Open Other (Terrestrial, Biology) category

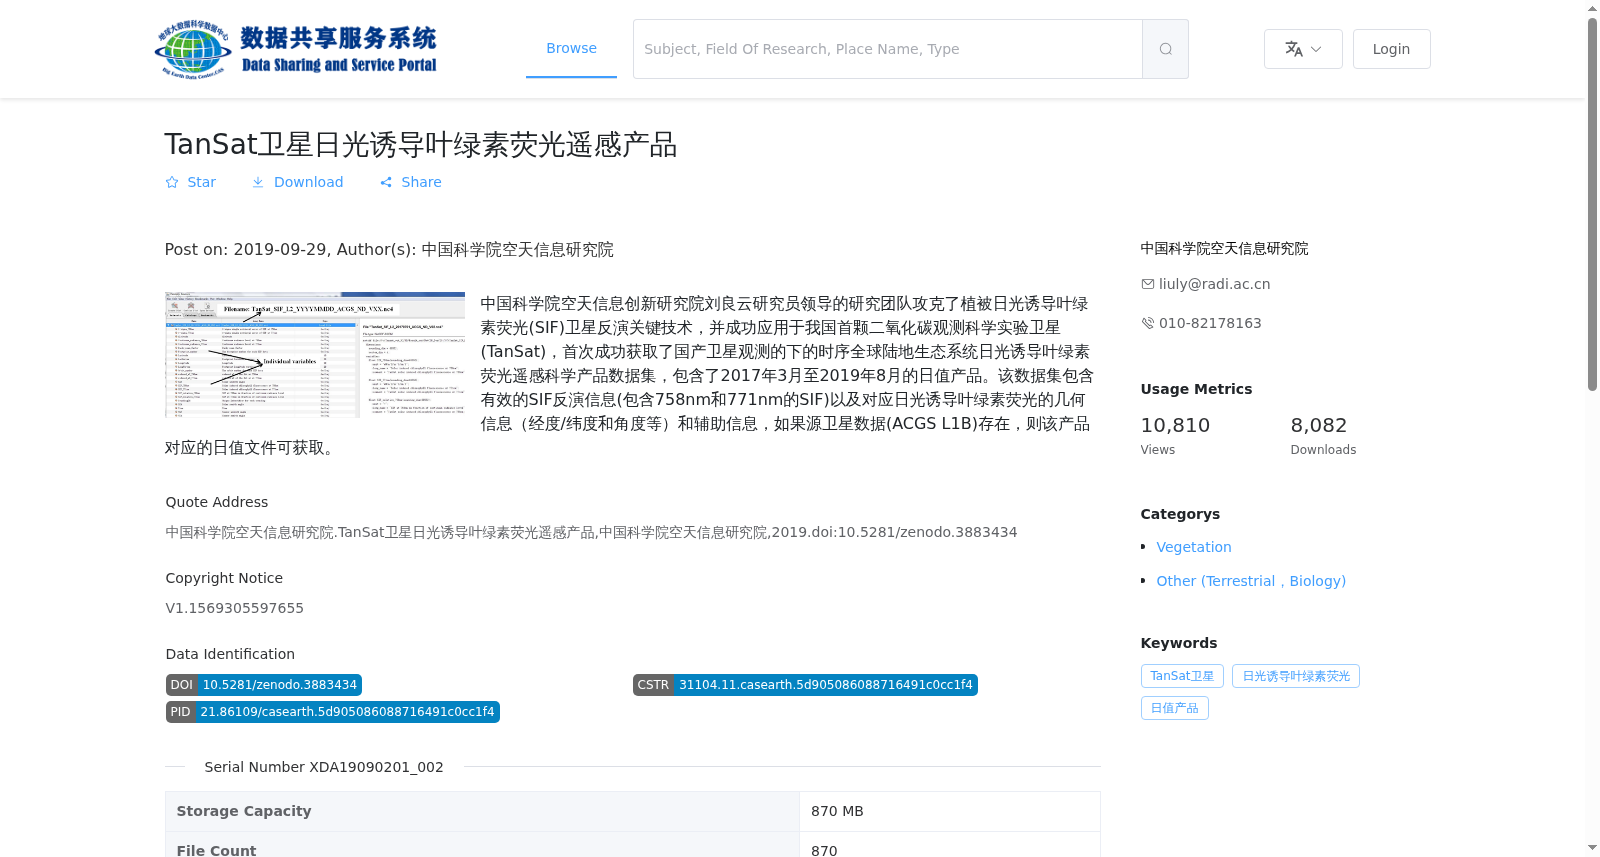[x=1251, y=581]
